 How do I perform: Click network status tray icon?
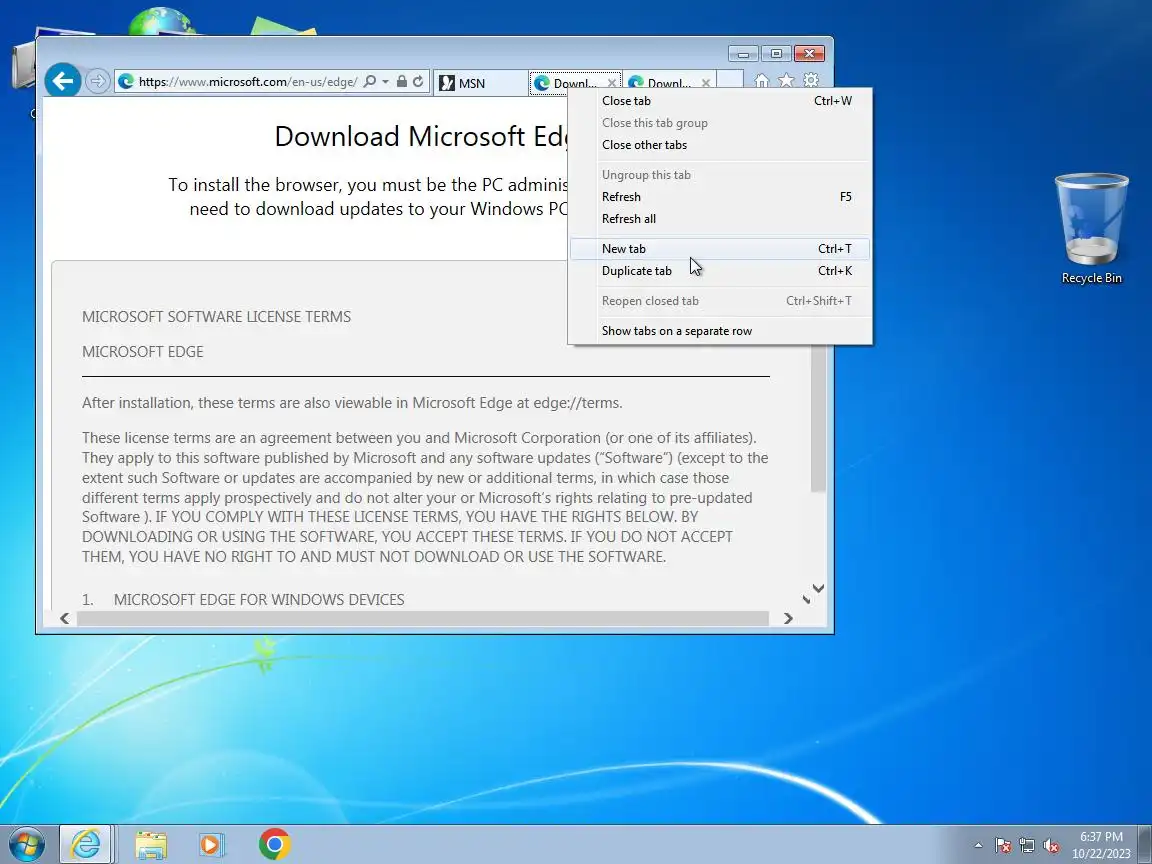tap(1027, 845)
